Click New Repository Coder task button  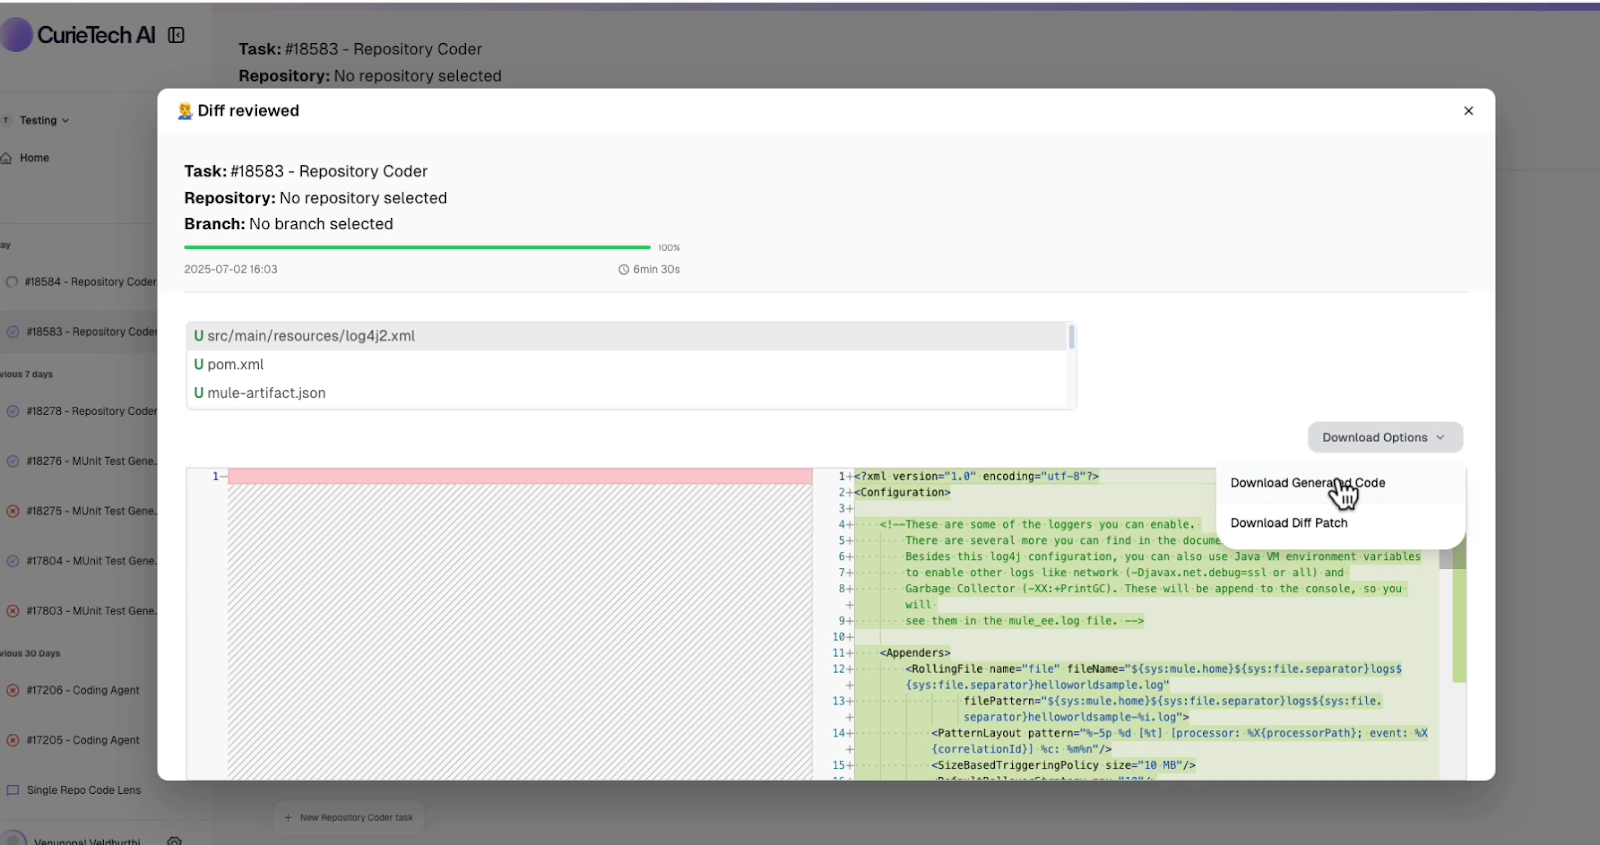(x=349, y=818)
